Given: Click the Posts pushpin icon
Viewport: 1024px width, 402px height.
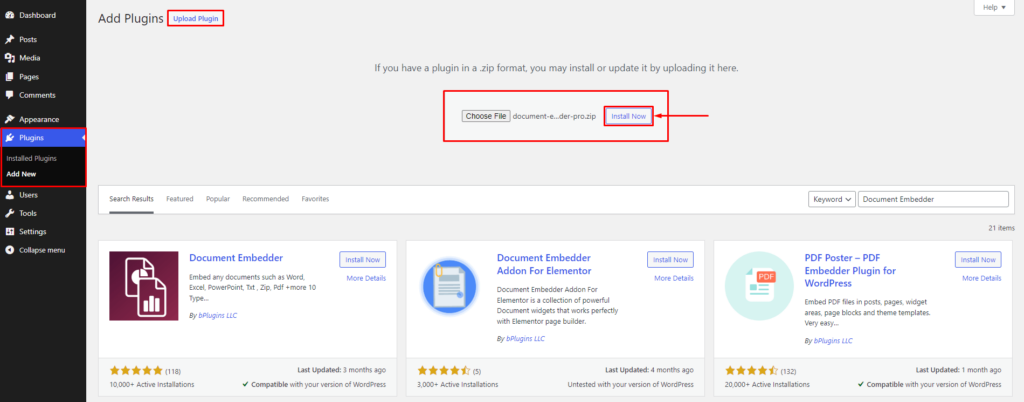Looking at the screenshot, I should tap(10, 39).
